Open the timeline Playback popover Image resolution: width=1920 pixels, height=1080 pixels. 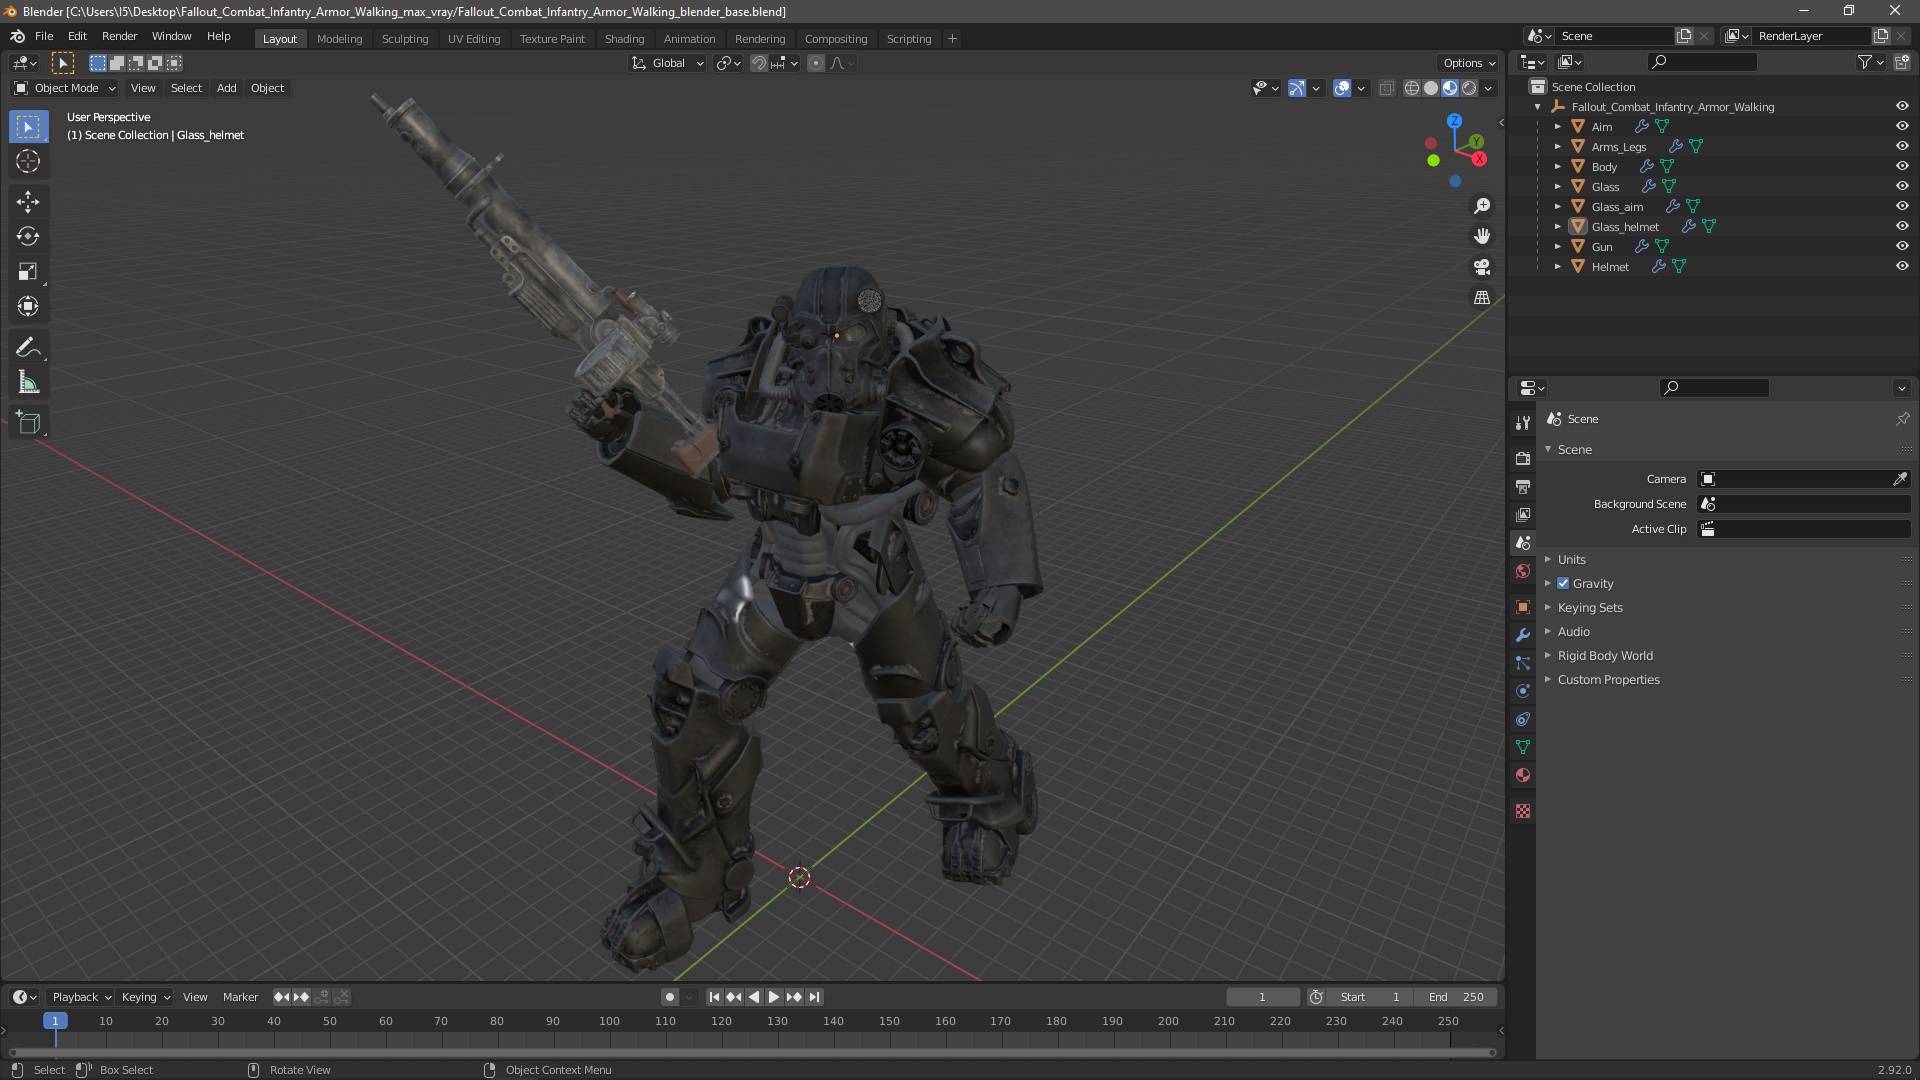(81, 997)
